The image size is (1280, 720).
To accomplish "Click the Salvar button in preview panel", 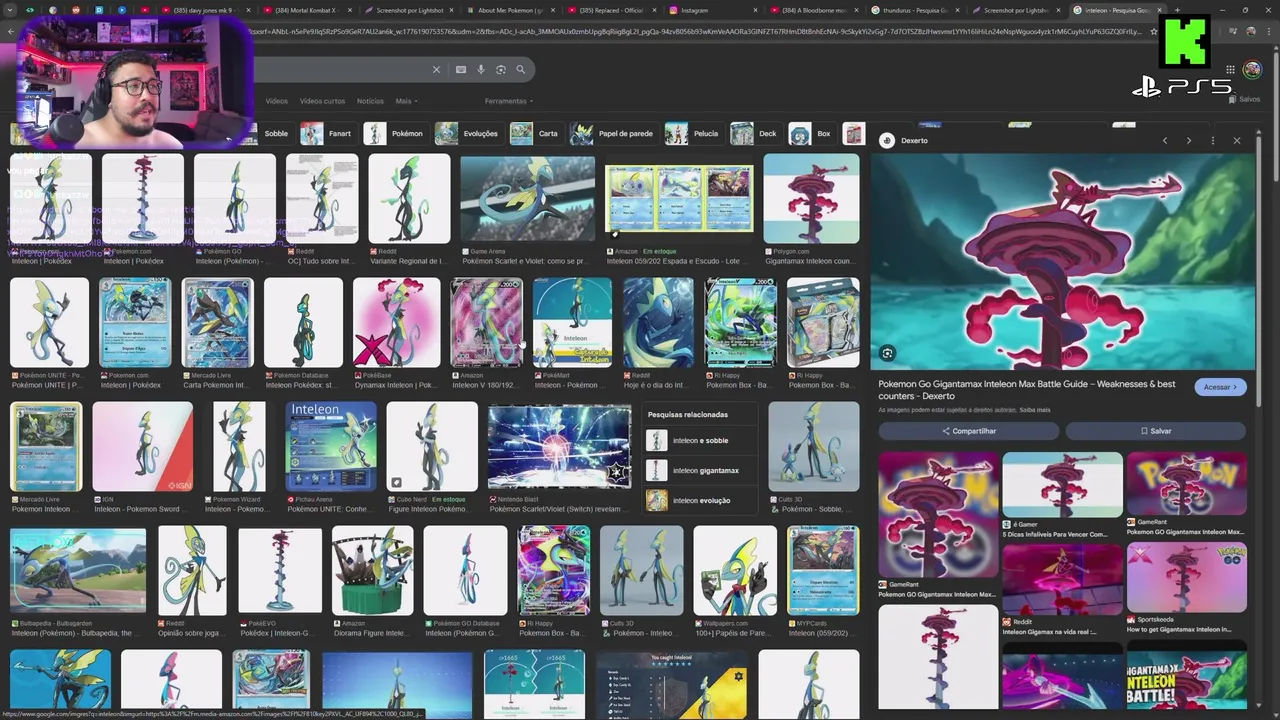I will pyautogui.click(x=1155, y=431).
